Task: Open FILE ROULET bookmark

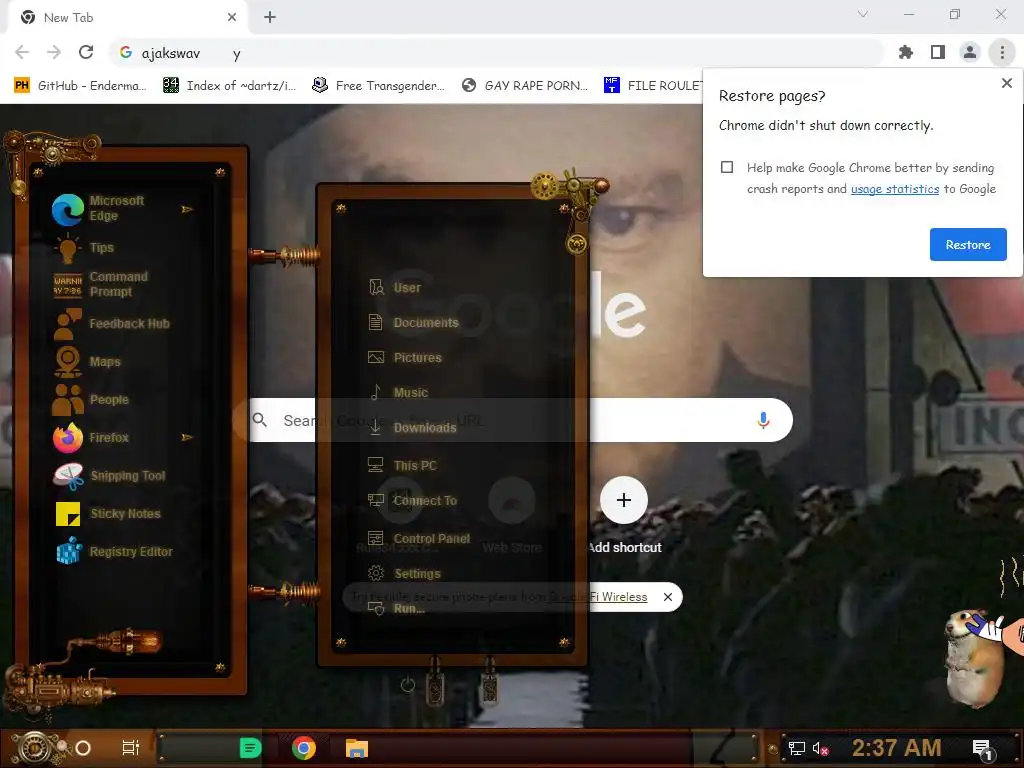Action: [x=653, y=86]
